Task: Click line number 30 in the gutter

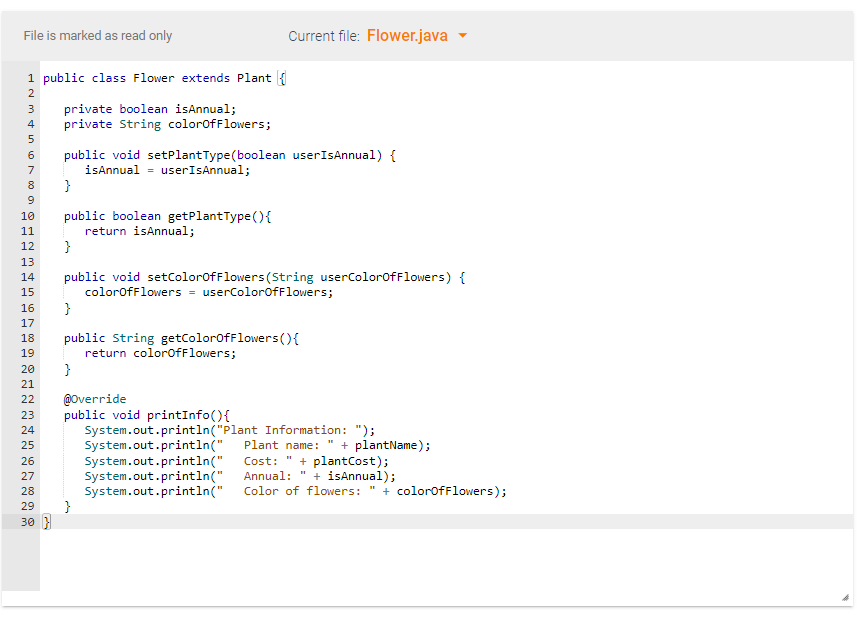Action: (27, 521)
